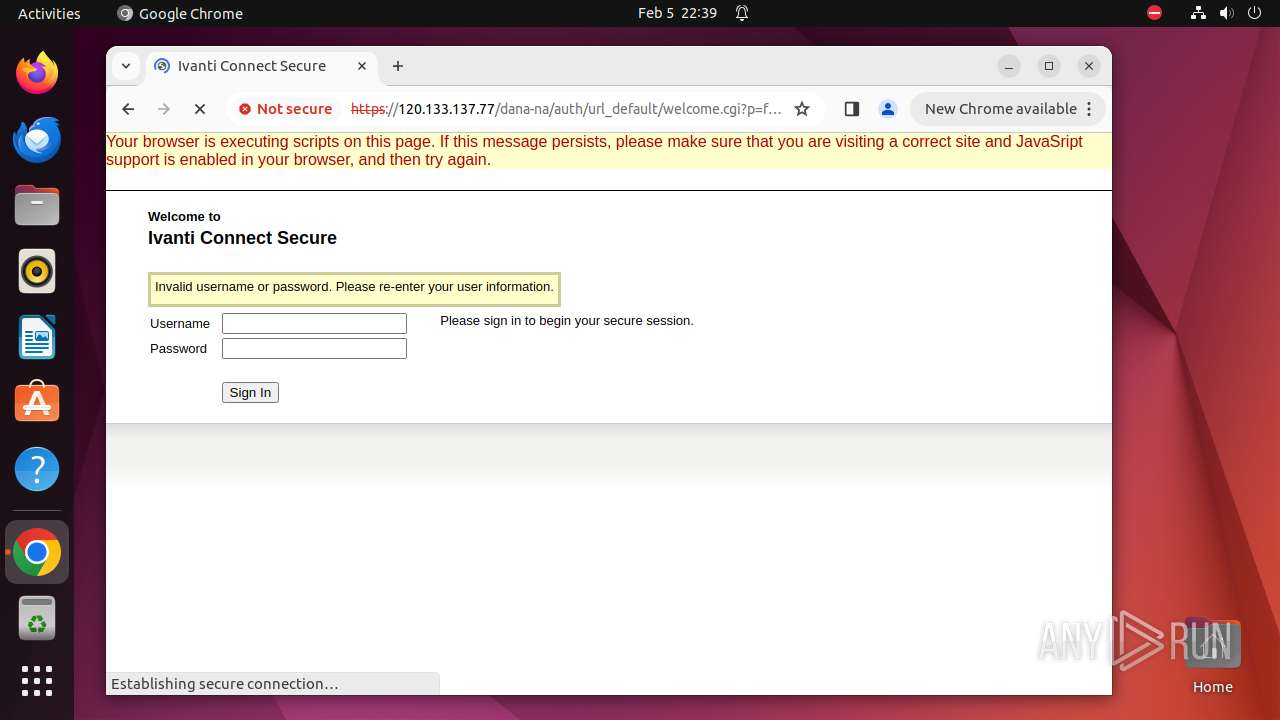Click the 'Establishing secure connection' status text

(225, 684)
